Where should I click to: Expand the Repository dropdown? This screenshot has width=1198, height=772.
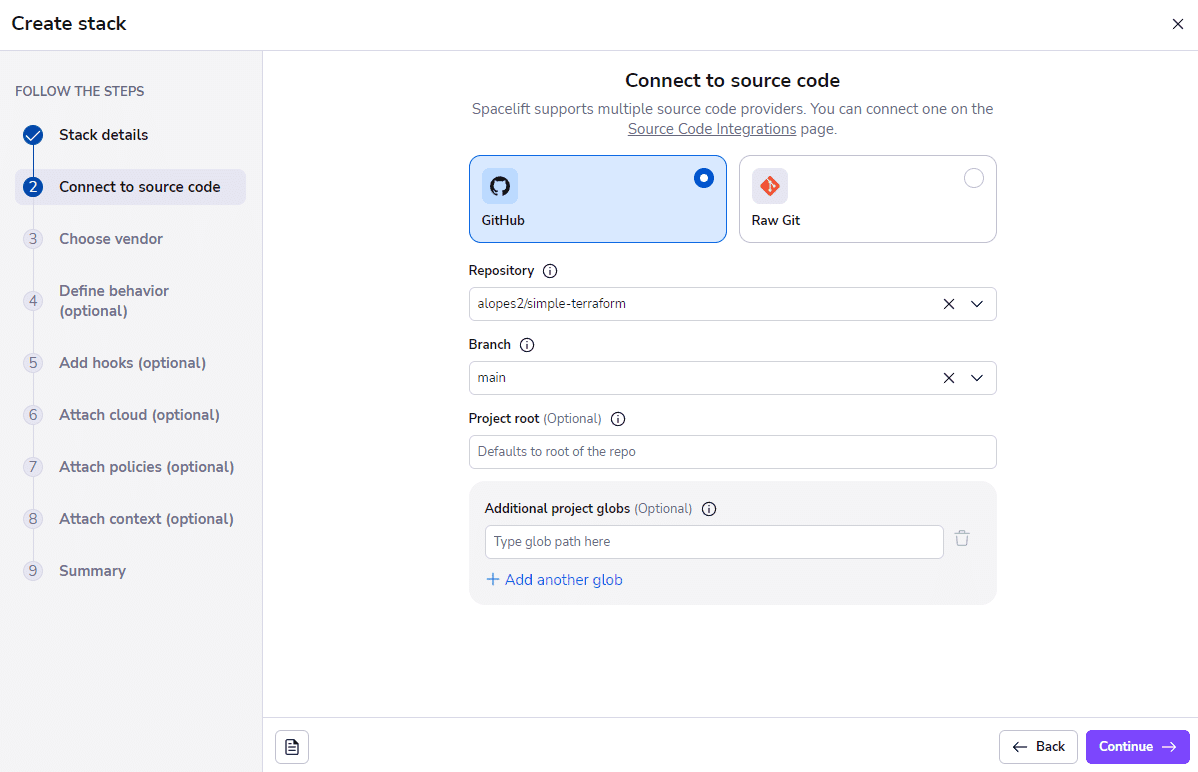coord(977,304)
